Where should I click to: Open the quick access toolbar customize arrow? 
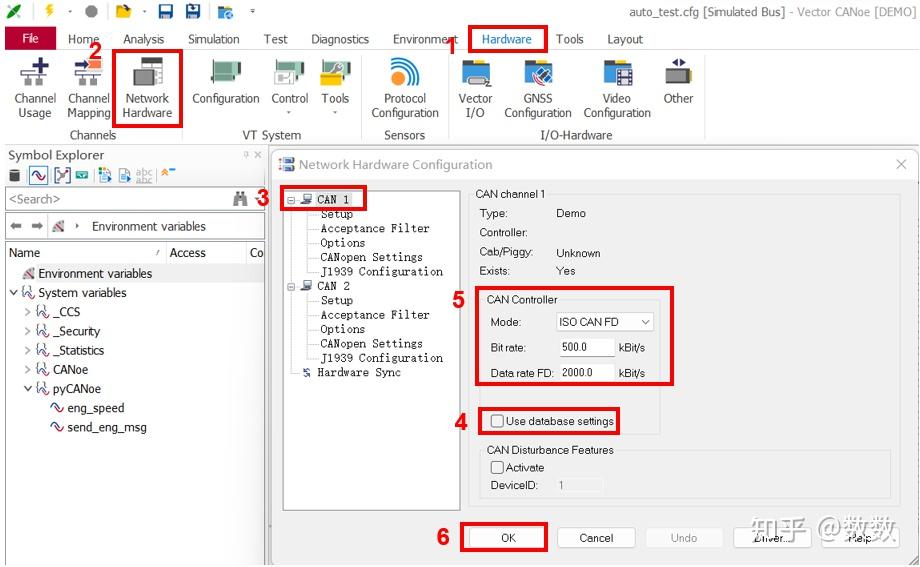[x=252, y=11]
